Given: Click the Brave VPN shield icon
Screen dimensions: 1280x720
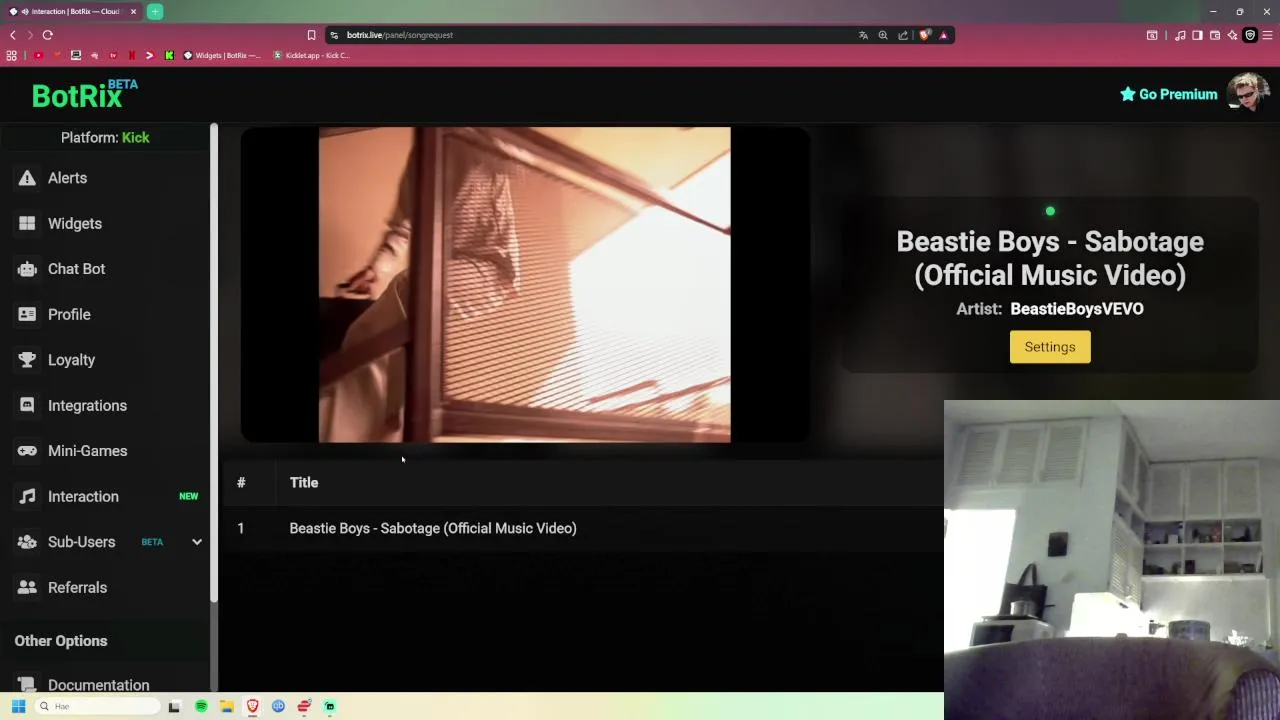Looking at the screenshot, I should tap(1250, 35).
